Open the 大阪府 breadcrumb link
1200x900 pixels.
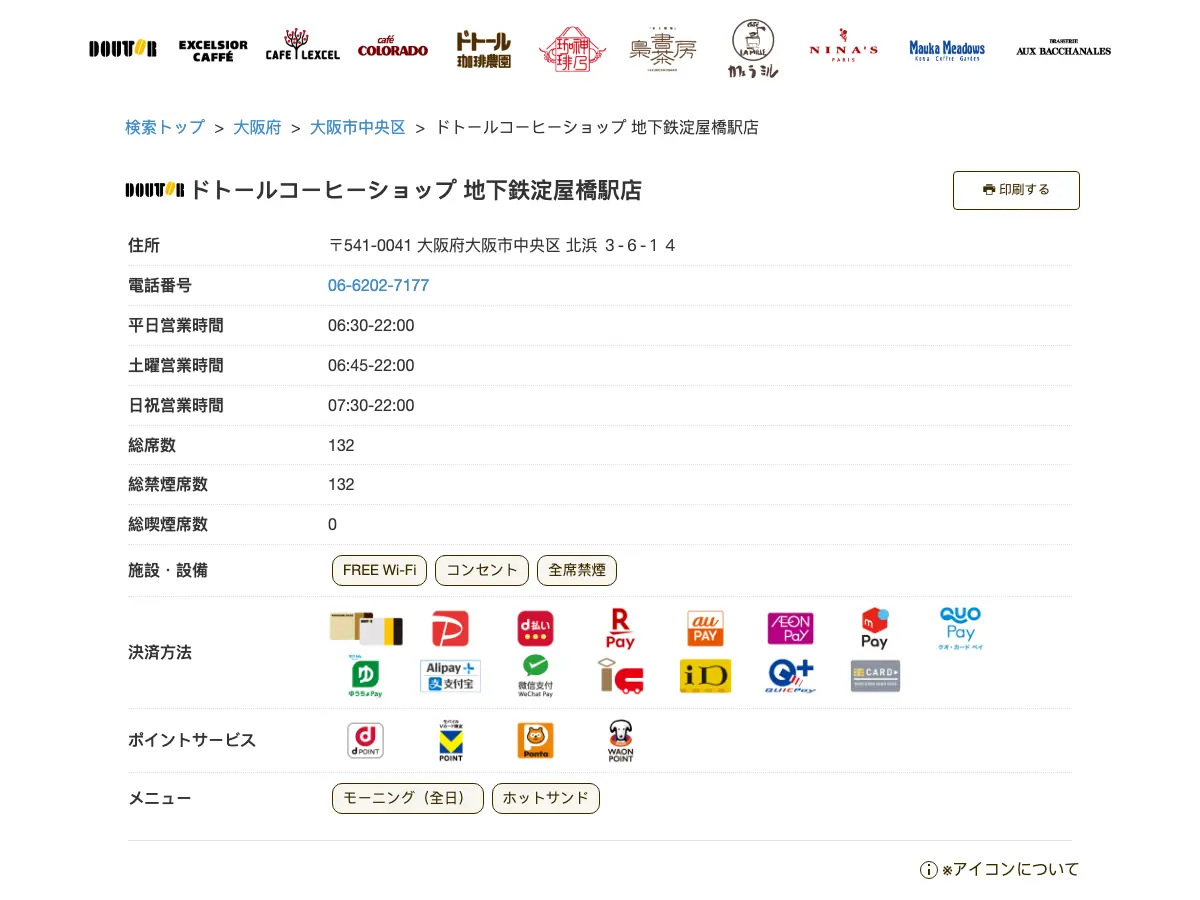[x=257, y=128]
